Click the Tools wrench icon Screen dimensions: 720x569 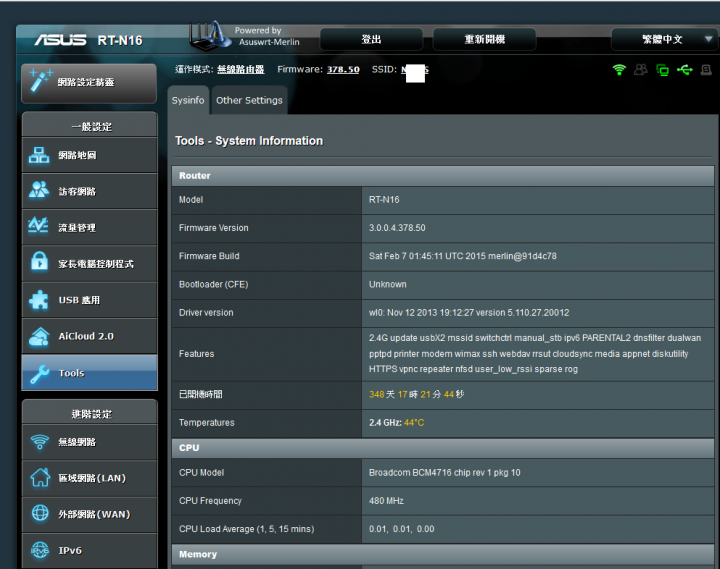(x=39, y=374)
